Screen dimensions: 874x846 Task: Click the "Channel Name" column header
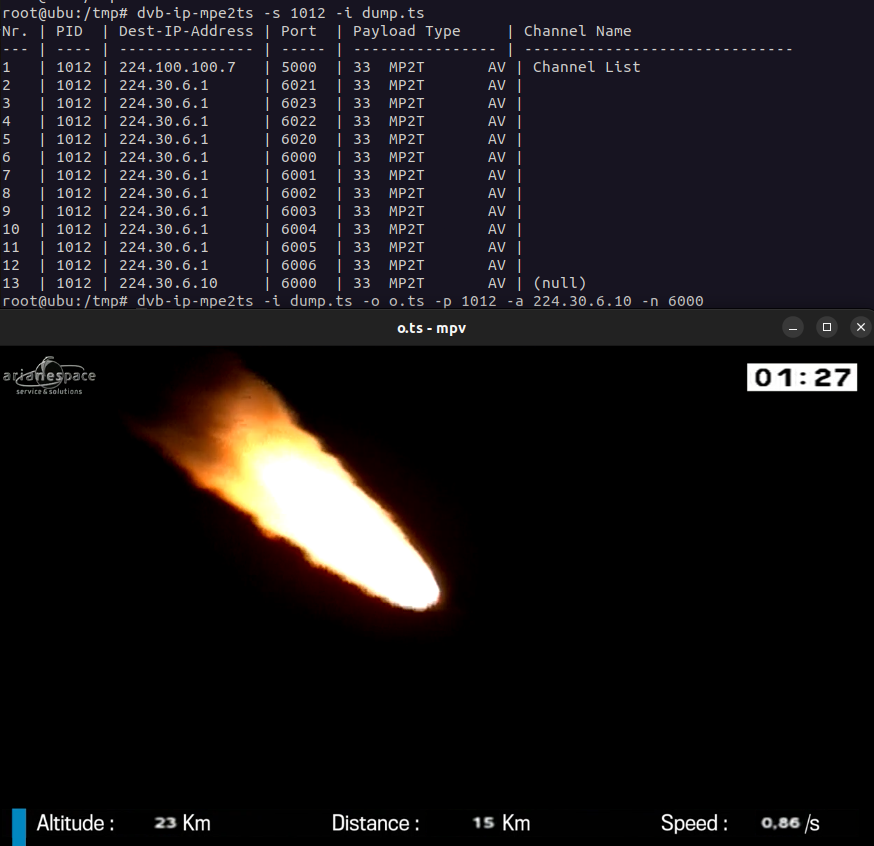(x=577, y=31)
